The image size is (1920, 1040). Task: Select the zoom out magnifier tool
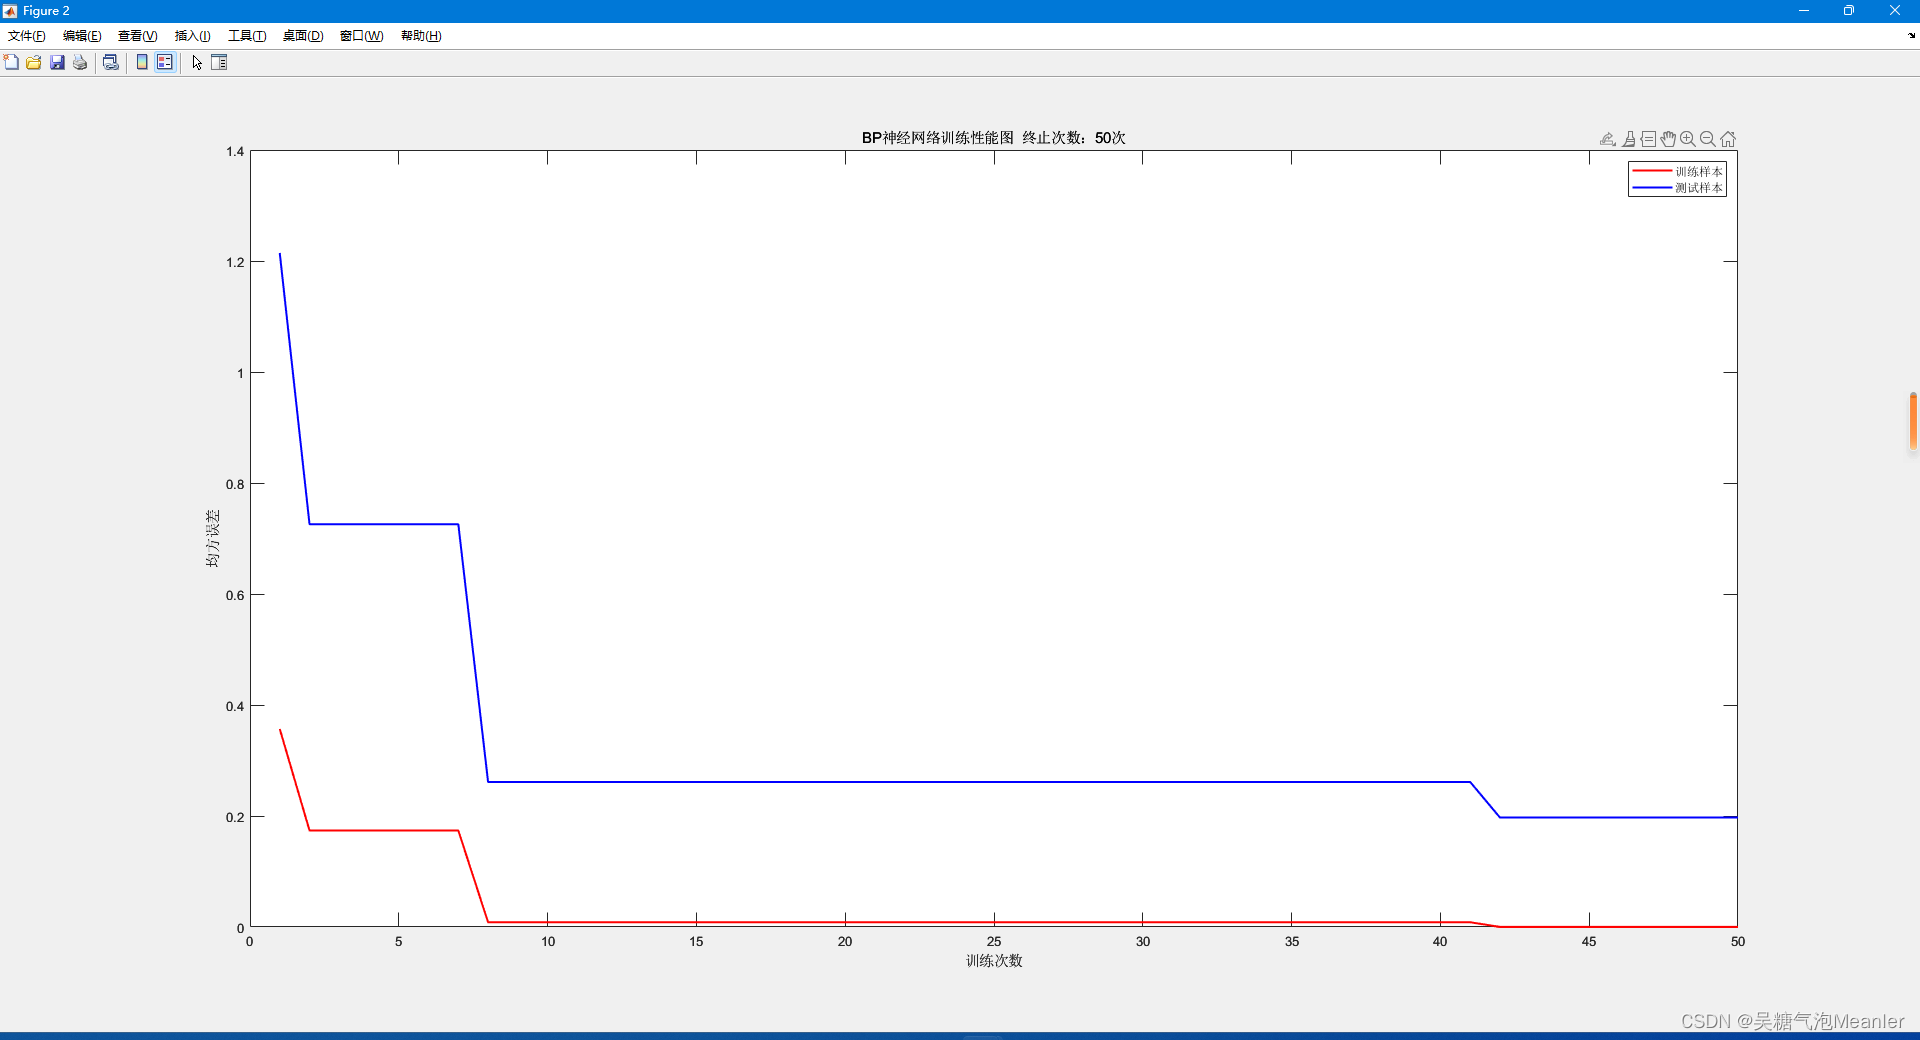click(1708, 139)
